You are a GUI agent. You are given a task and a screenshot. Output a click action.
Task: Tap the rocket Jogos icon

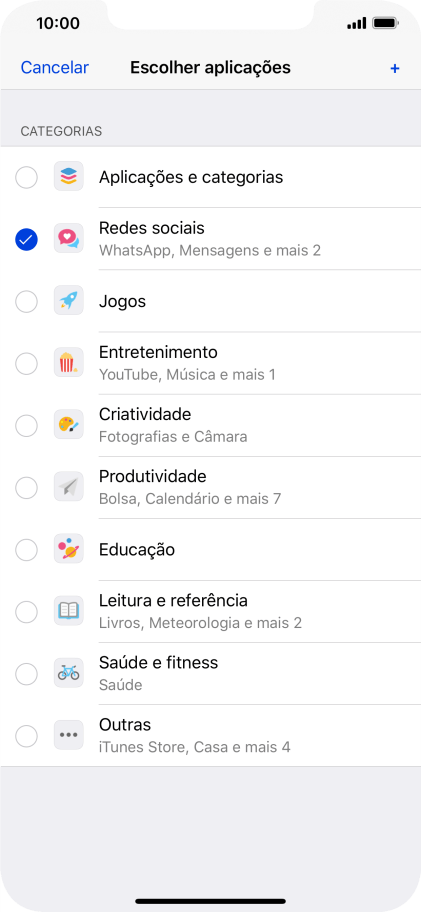[x=69, y=301]
